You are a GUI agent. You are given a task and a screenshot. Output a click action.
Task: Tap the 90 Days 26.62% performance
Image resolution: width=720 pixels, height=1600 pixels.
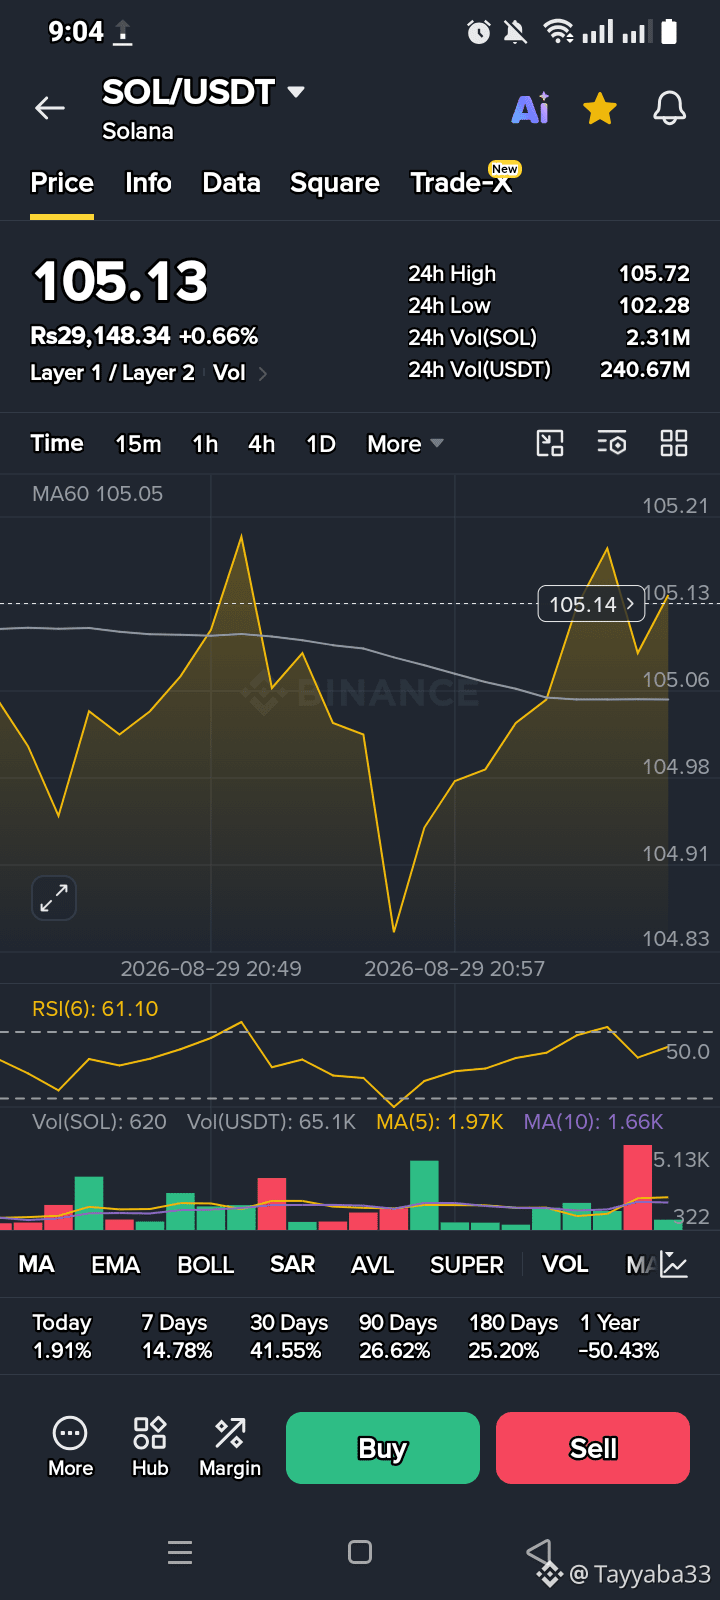398,1337
